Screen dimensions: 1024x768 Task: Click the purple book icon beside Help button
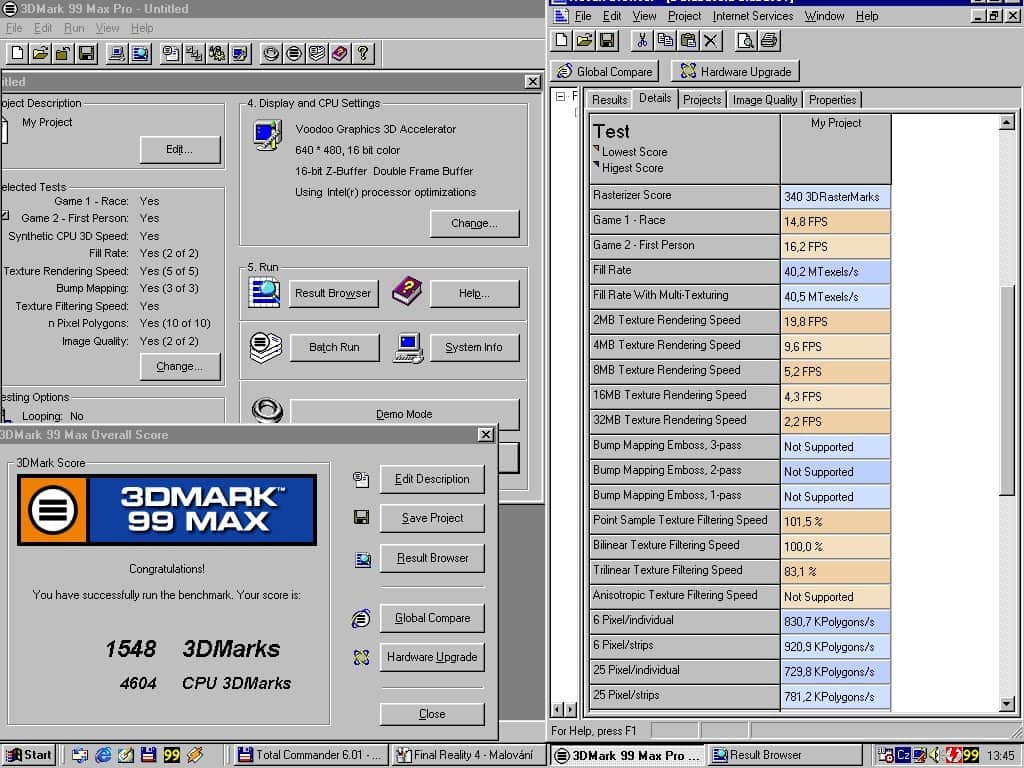(406, 291)
